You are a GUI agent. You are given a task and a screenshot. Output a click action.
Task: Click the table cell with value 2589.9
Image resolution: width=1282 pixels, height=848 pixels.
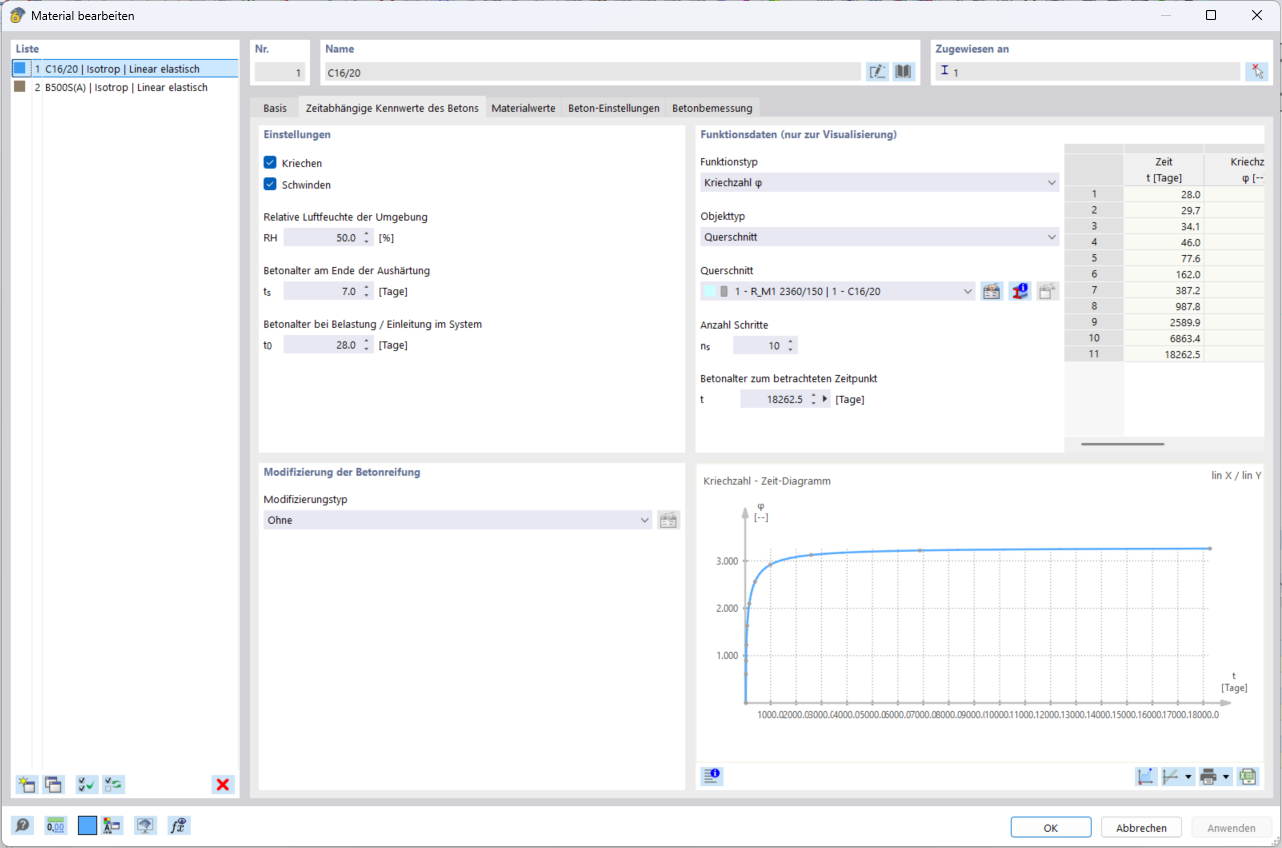coord(1164,322)
